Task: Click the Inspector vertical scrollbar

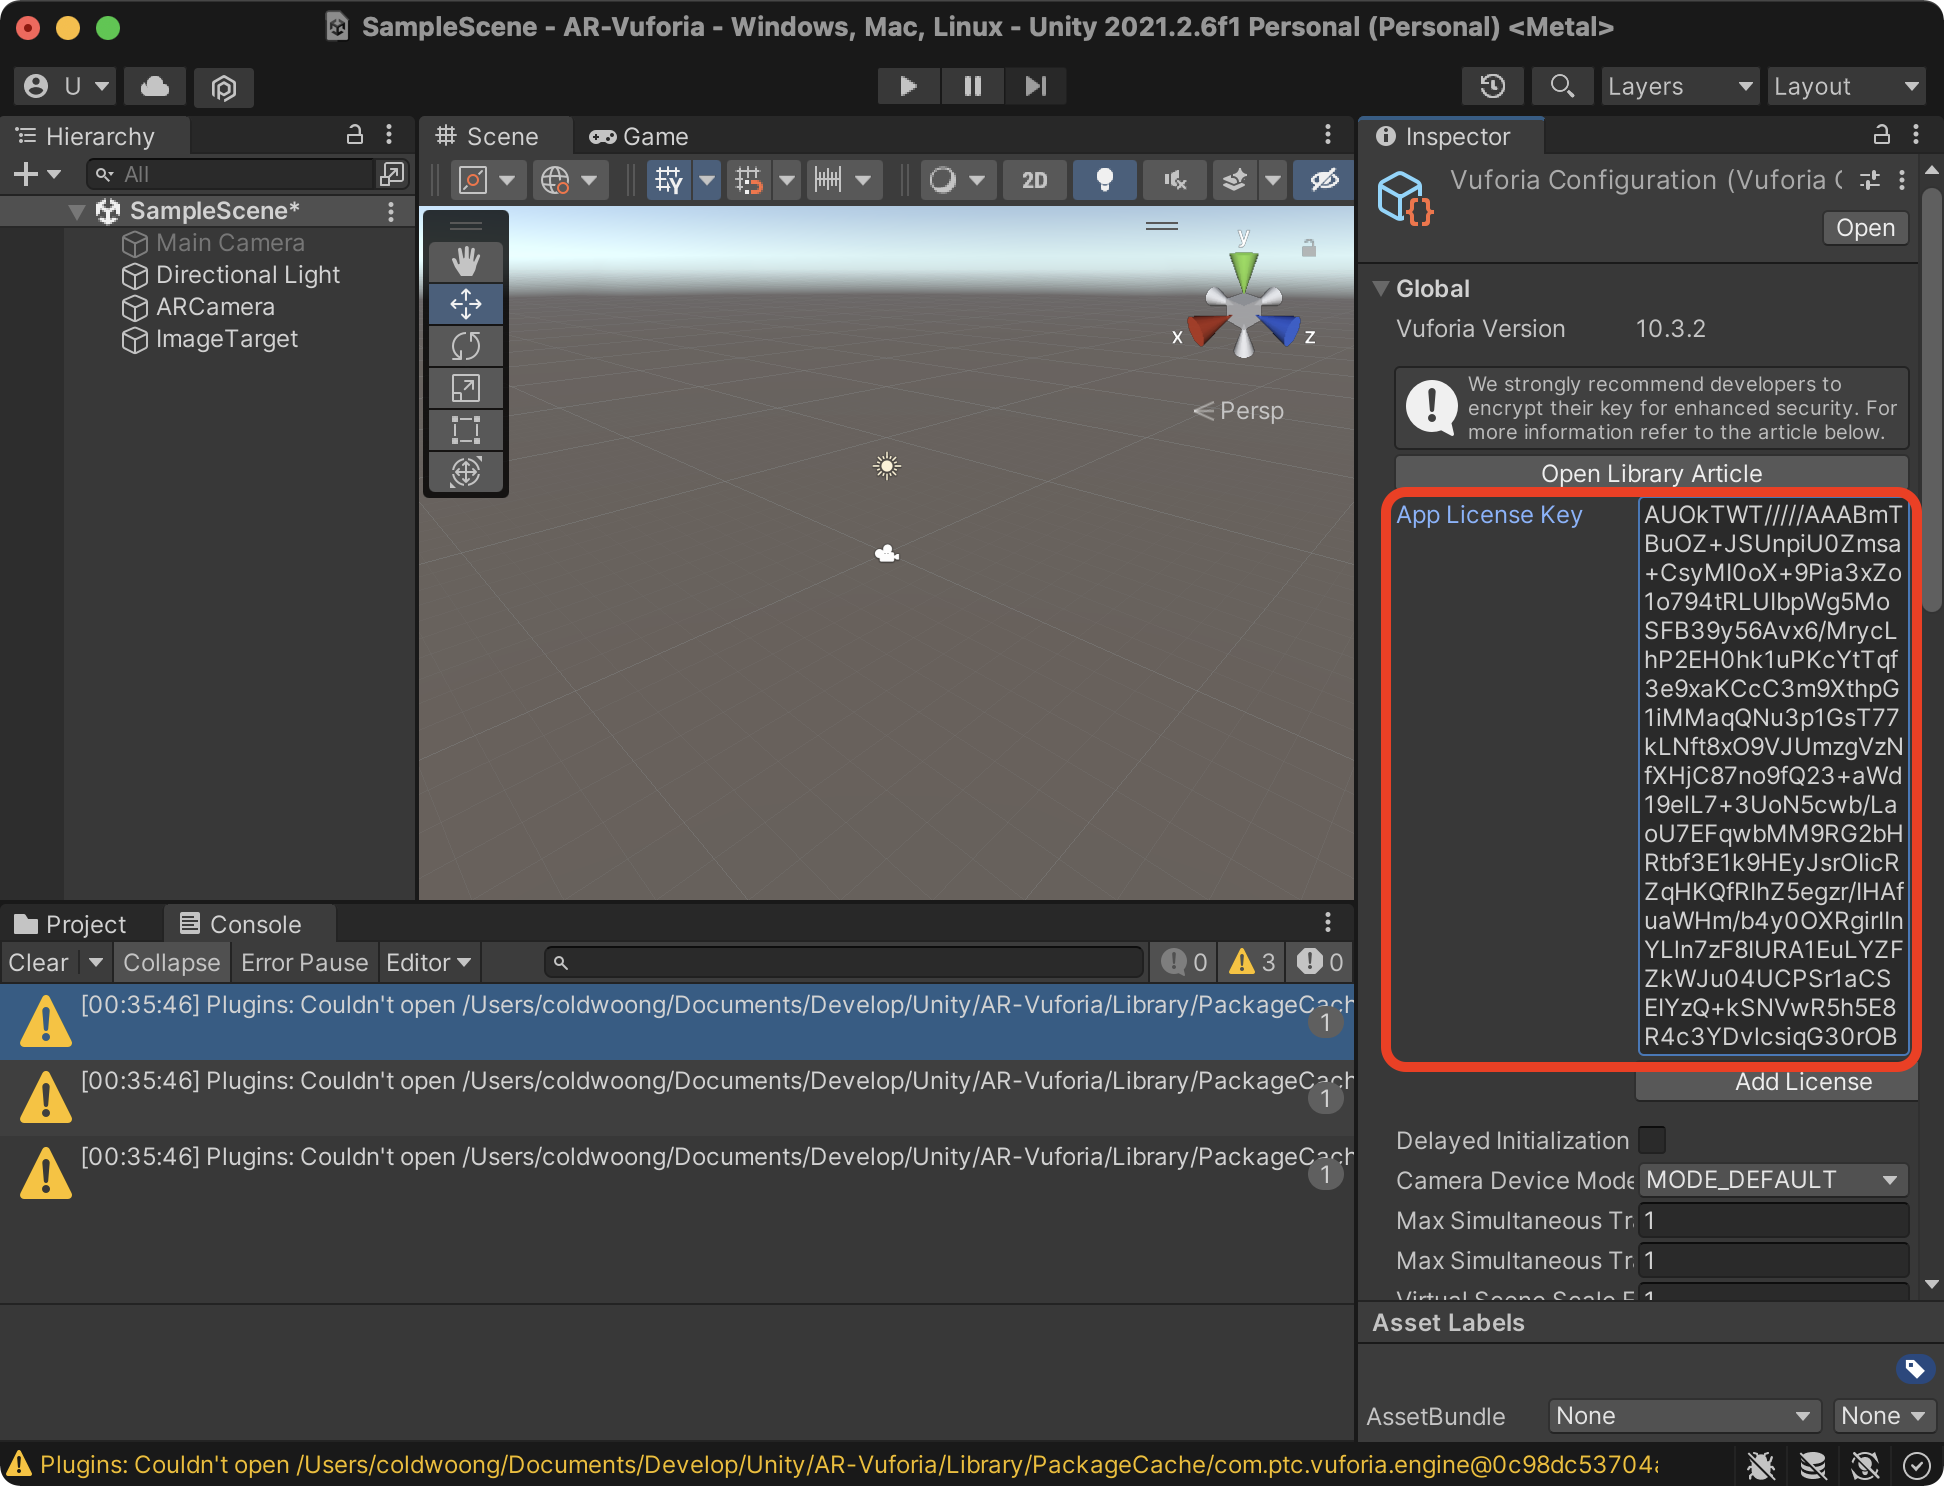Action: (x=1932, y=400)
